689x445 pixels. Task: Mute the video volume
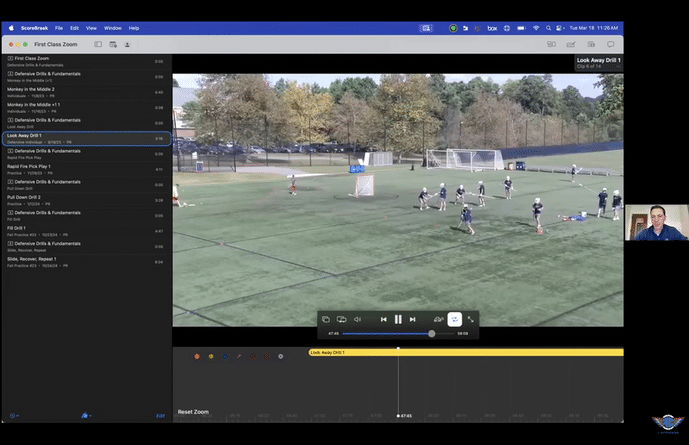[357, 319]
